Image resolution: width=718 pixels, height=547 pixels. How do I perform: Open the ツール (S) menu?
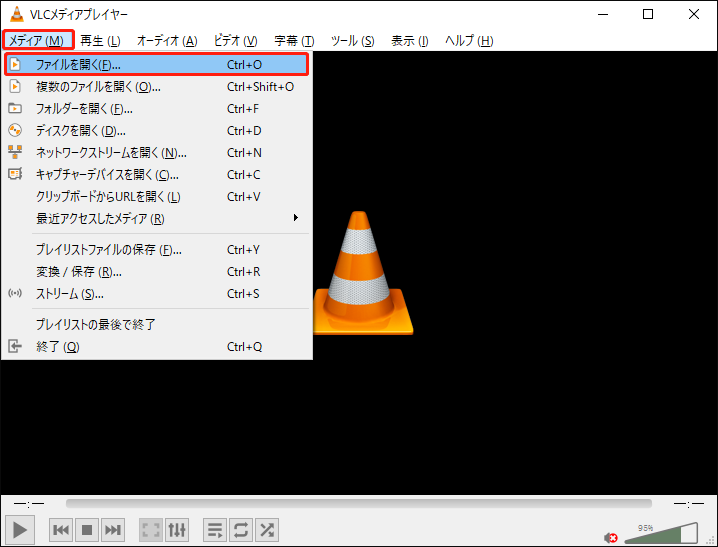coord(353,41)
